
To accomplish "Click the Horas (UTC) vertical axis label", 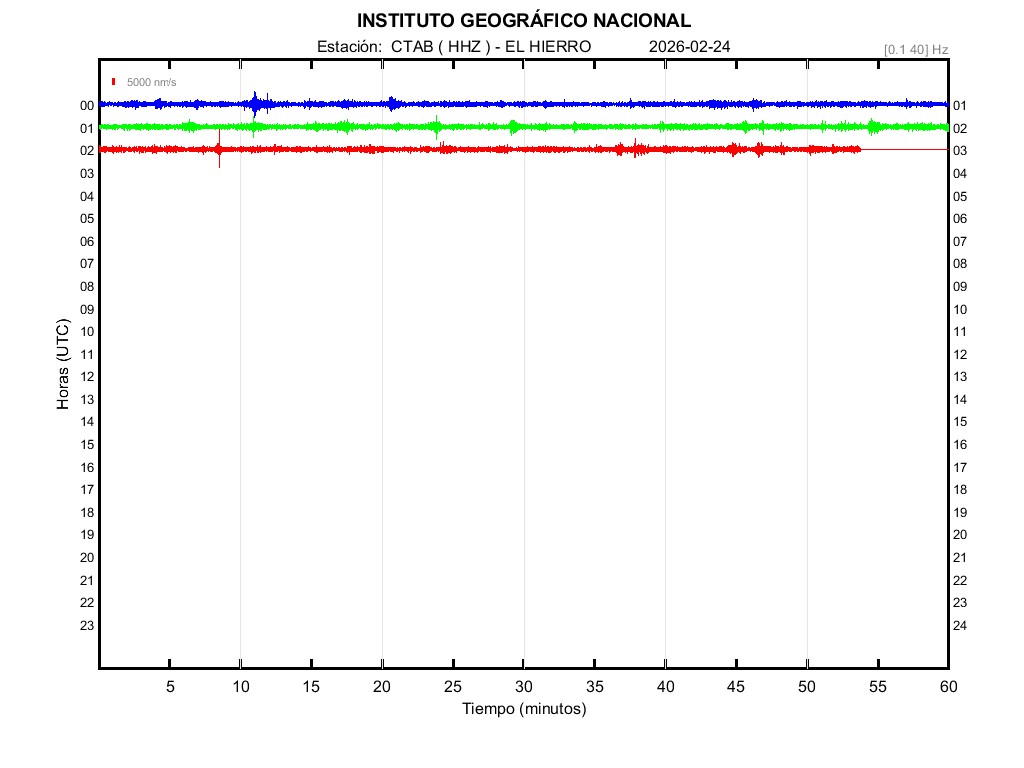I will [62, 365].
